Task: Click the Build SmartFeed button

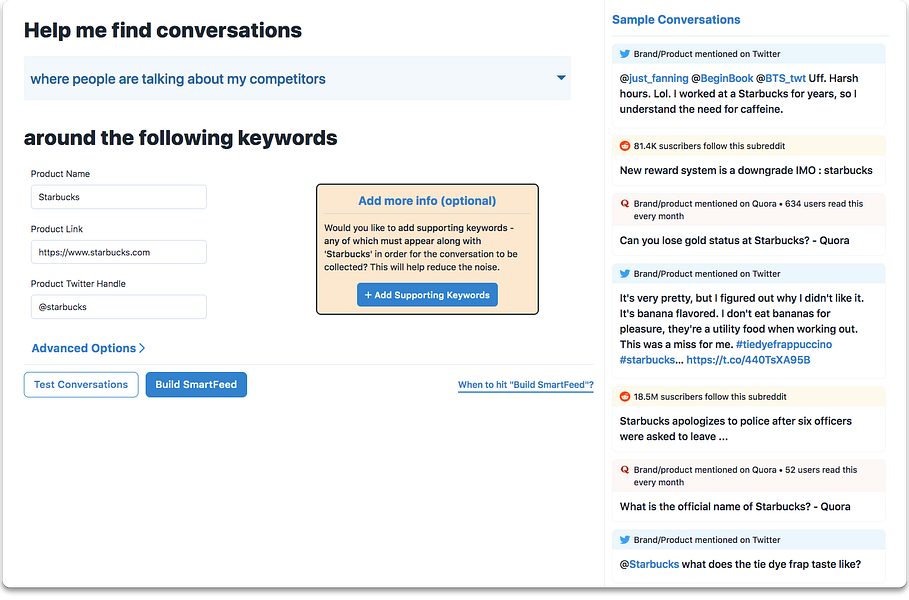Action: point(196,384)
